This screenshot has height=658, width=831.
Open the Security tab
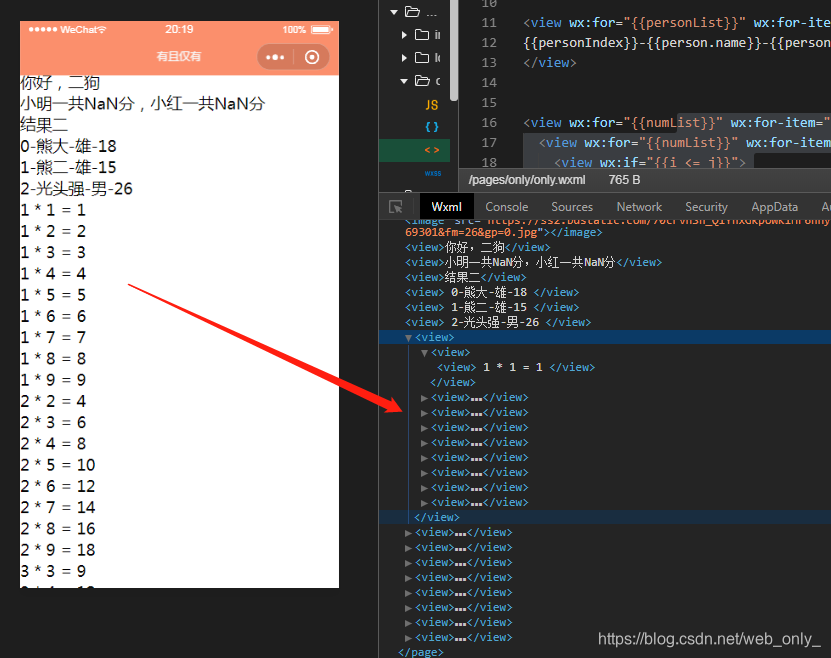[x=706, y=207]
